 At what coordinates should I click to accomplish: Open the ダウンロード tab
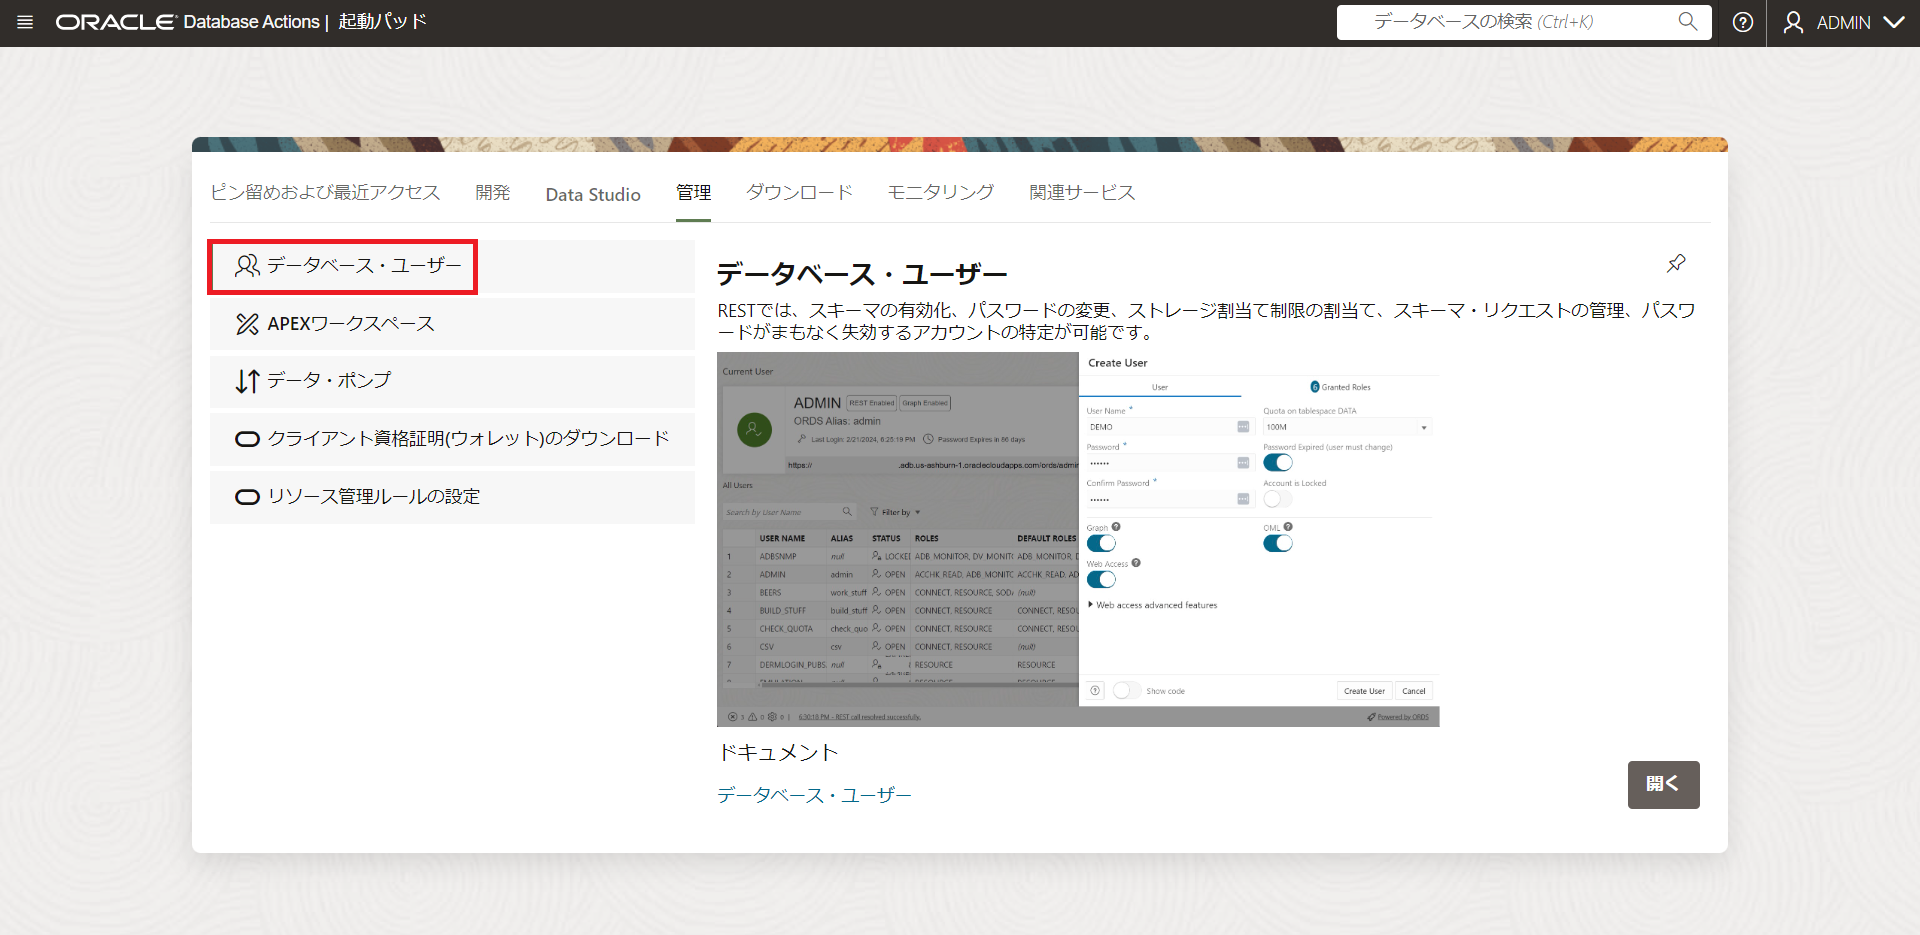click(x=798, y=193)
